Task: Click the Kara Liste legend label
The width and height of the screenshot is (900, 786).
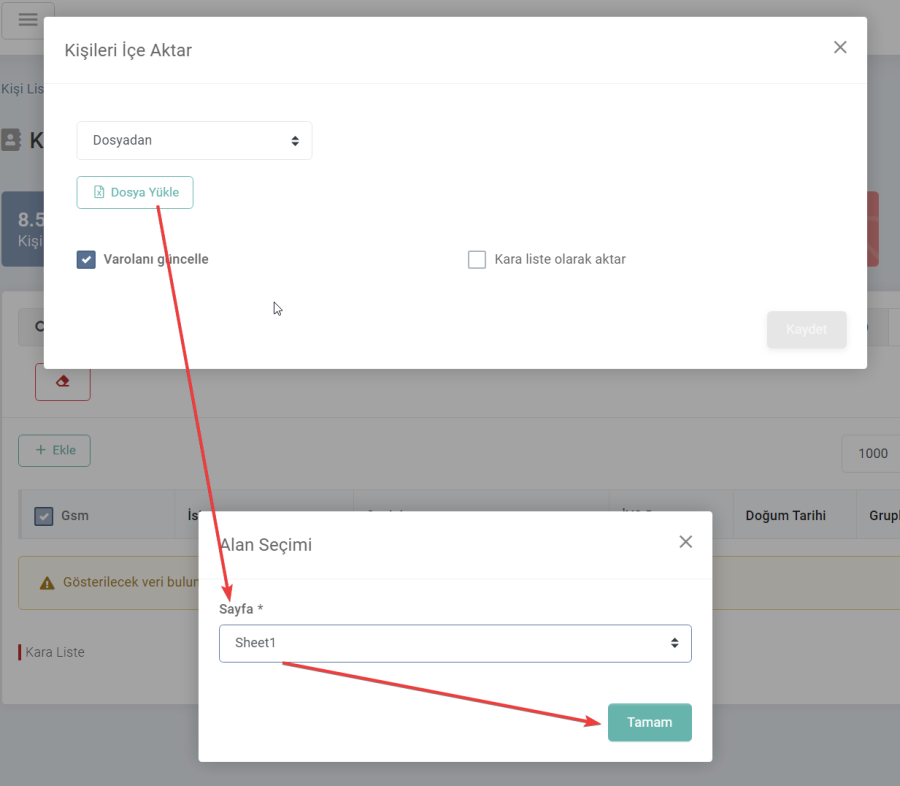Action: (55, 652)
